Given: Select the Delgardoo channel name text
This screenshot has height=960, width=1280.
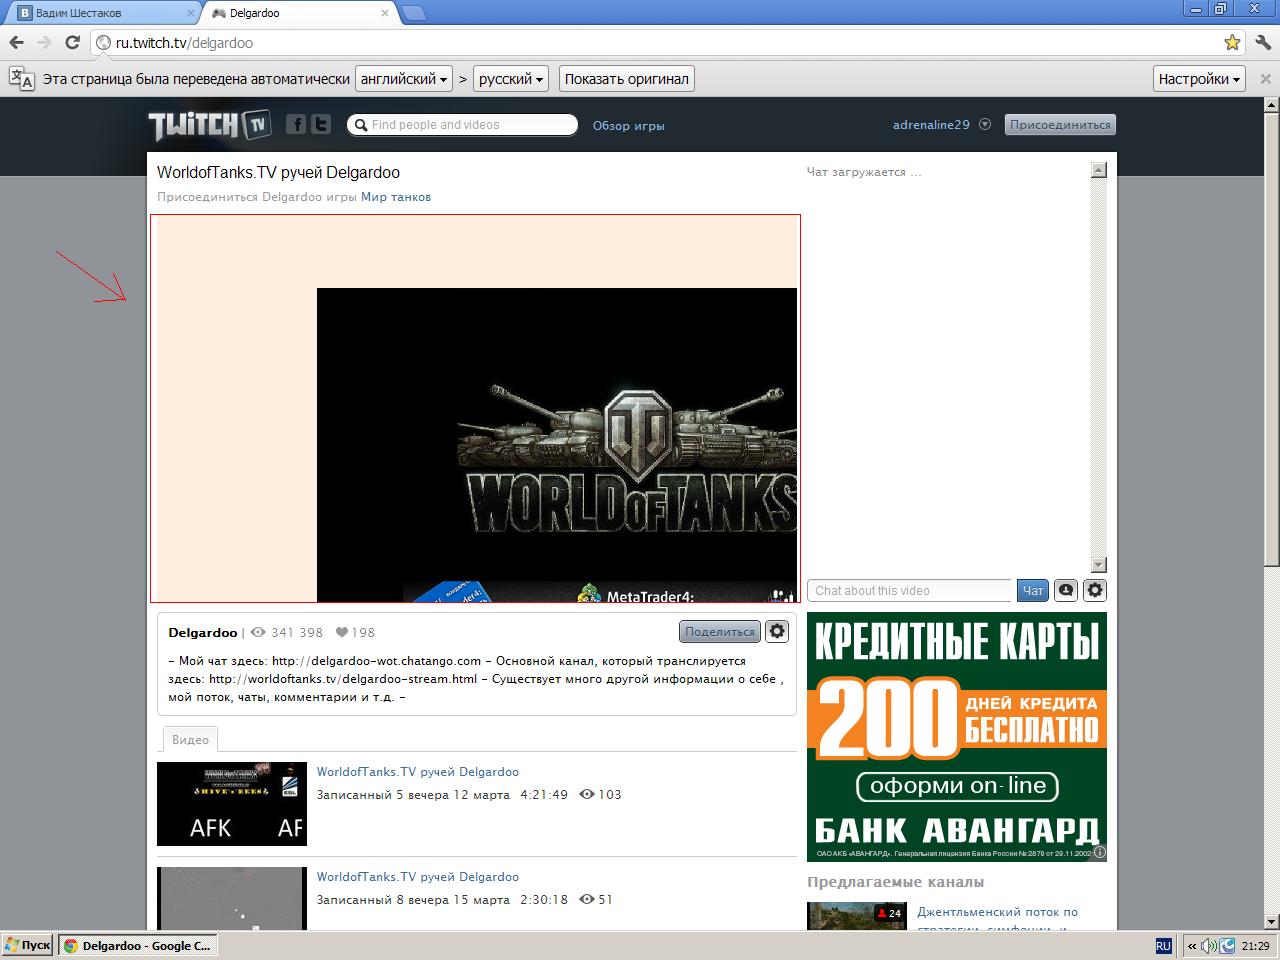Looking at the screenshot, I should 203,632.
